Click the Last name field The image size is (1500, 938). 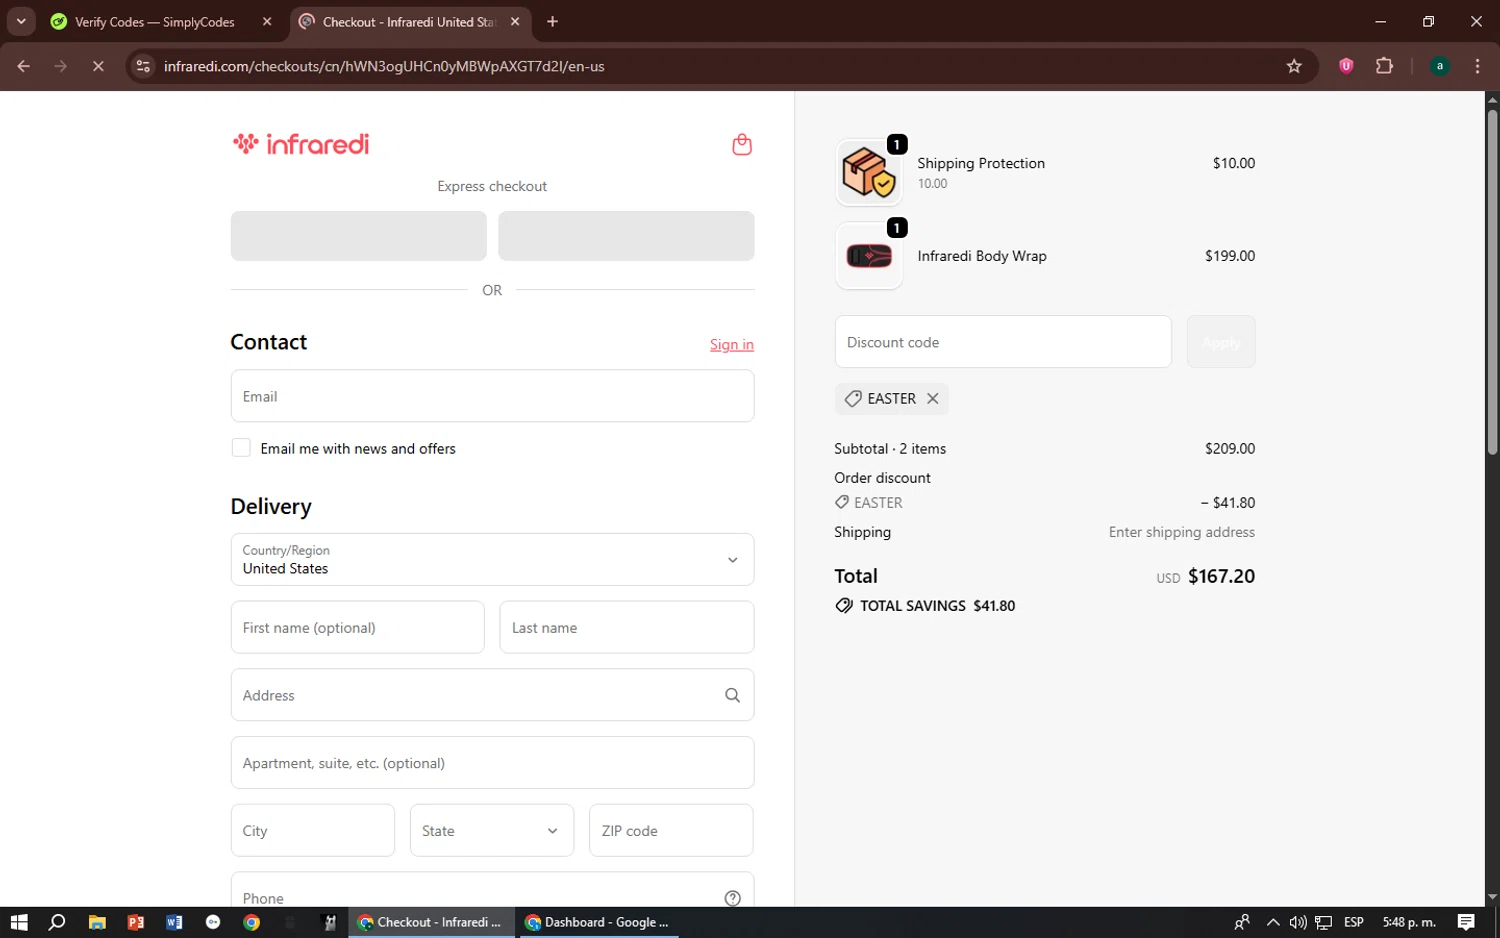[x=627, y=627]
